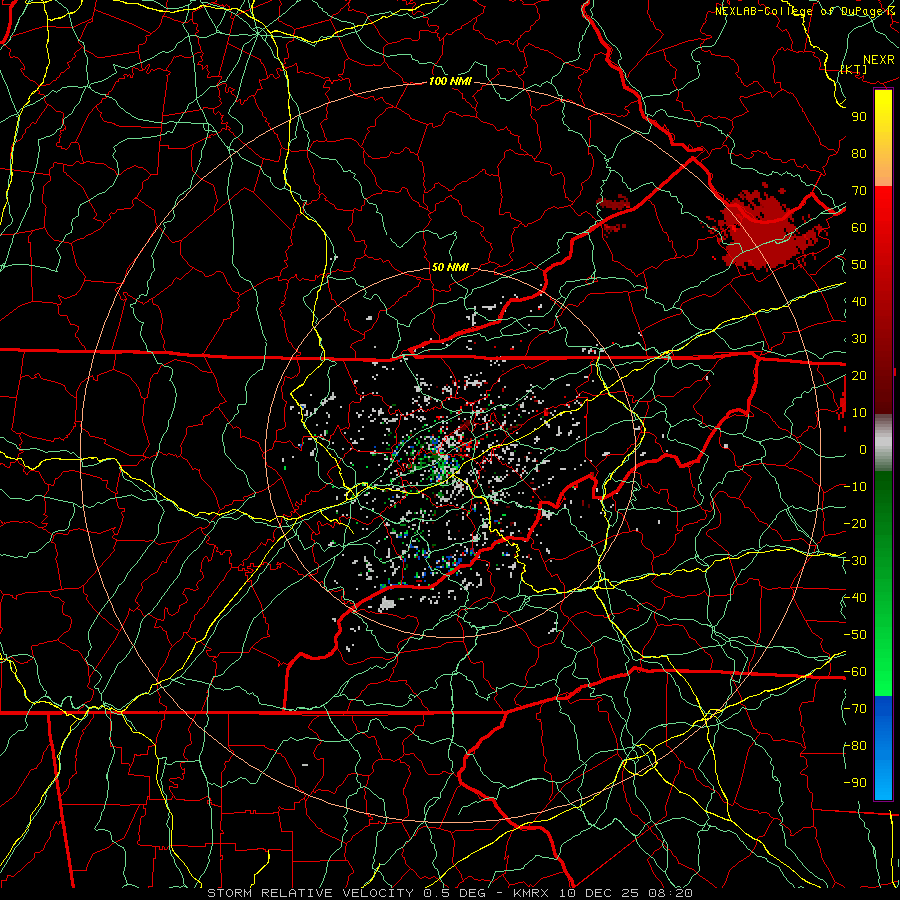The height and width of the screenshot is (900, 900).
Task: Click the "20" value on velocity scale
Action: (x=859, y=375)
